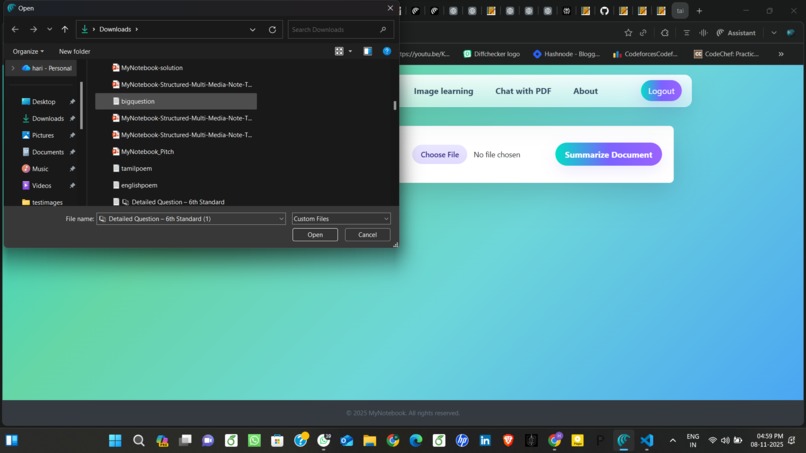This screenshot has width=806, height=453.
Task: Expand the chevron next to Assistant
Action: (x=774, y=32)
